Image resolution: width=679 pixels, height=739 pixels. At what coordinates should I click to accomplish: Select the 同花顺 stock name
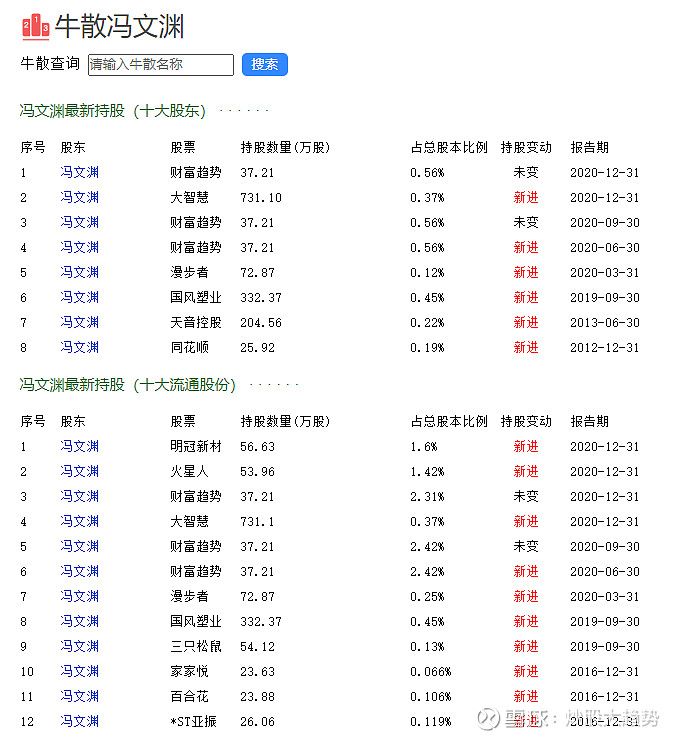189,347
